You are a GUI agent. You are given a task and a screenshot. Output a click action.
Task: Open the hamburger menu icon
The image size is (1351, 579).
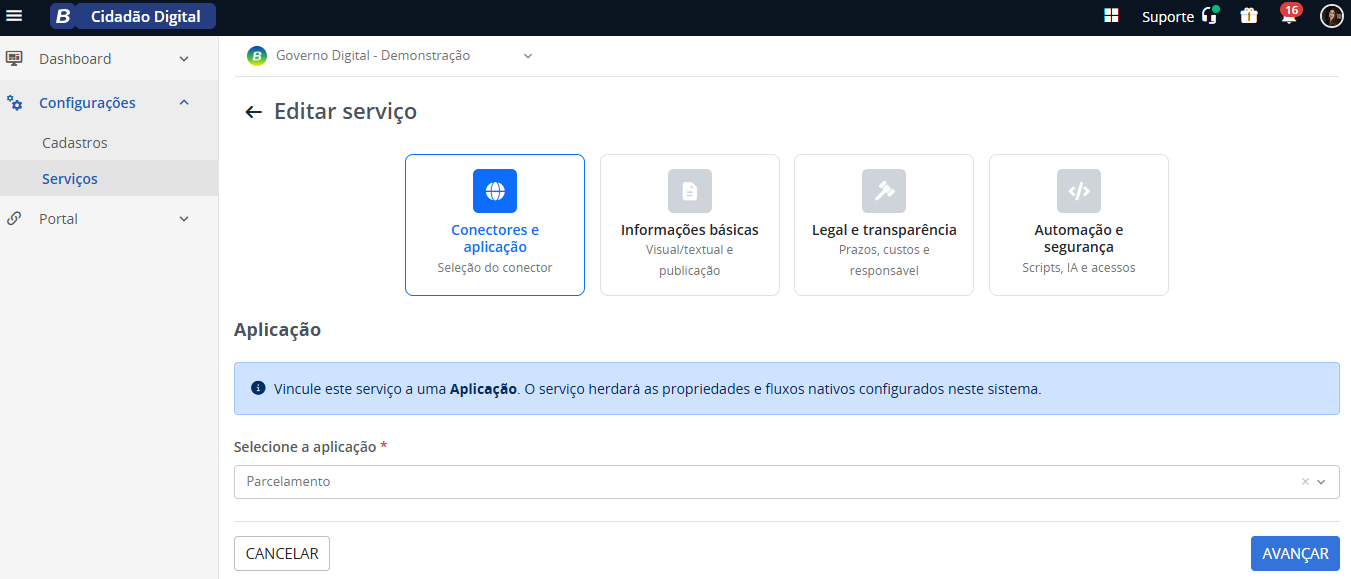click(14, 16)
